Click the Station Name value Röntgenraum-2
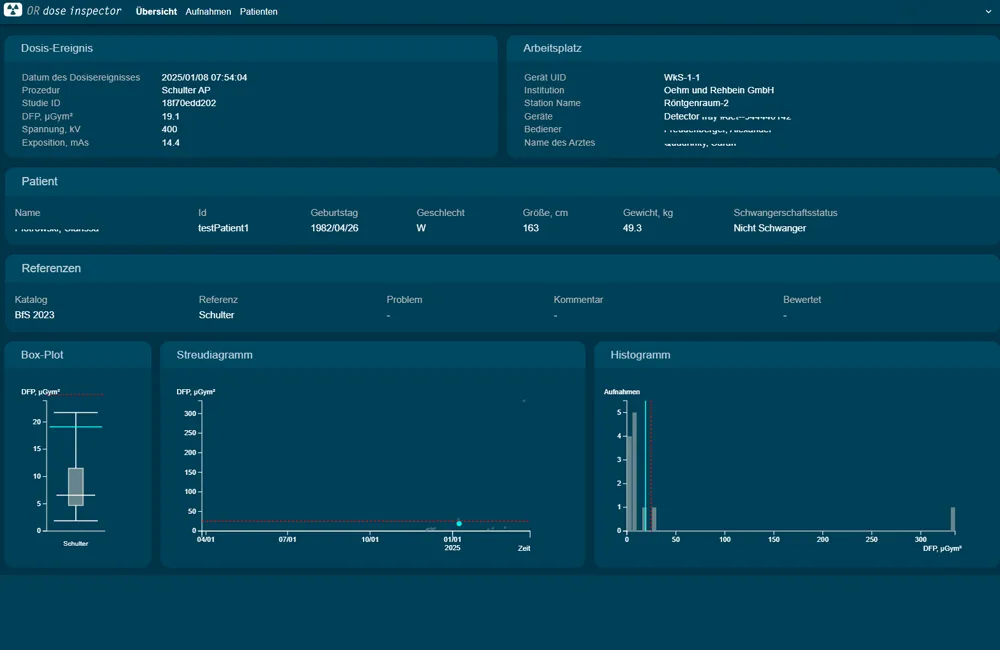This screenshot has width=1000, height=650. 696,103
